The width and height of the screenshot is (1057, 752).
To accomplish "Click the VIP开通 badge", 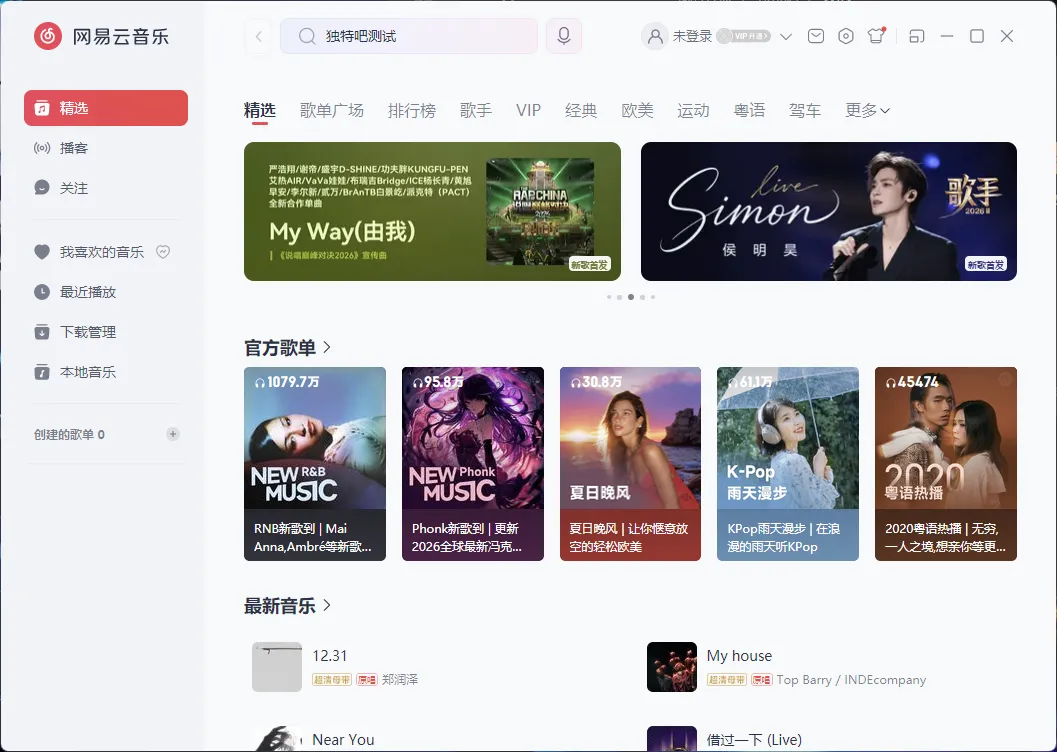I will coord(744,36).
